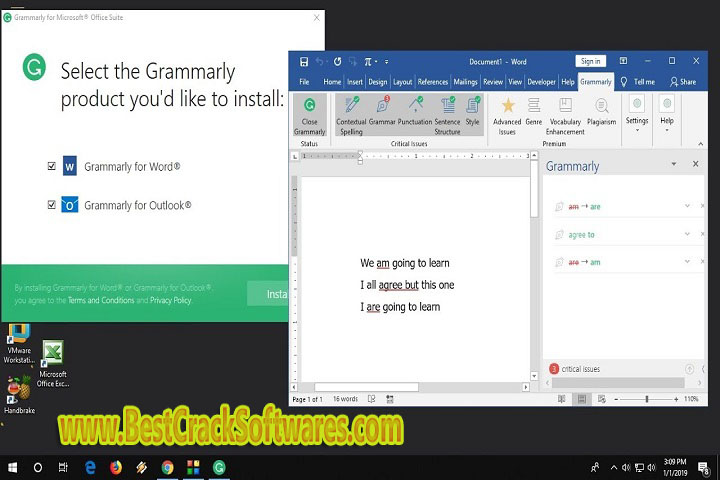Viewport: 720px width, 480px height.
Task: Switch to the Design tab
Action: 377,82
